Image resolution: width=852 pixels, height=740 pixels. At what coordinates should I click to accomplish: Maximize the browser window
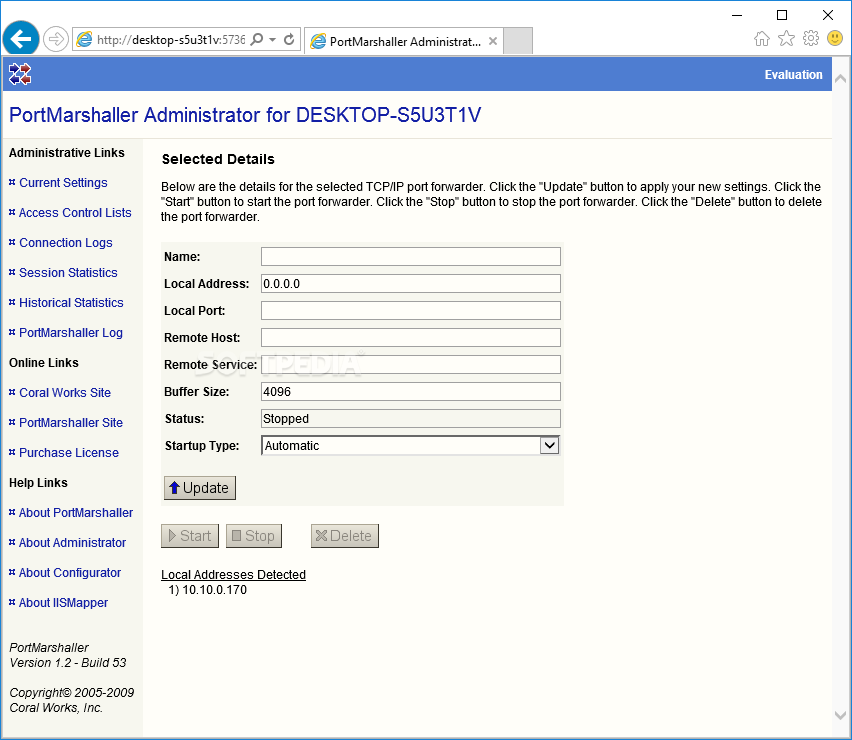782,15
